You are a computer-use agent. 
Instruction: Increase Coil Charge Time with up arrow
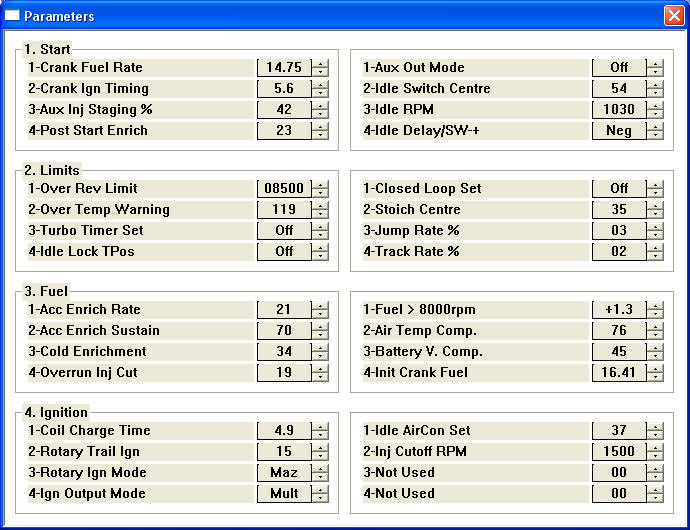click(320, 427)
